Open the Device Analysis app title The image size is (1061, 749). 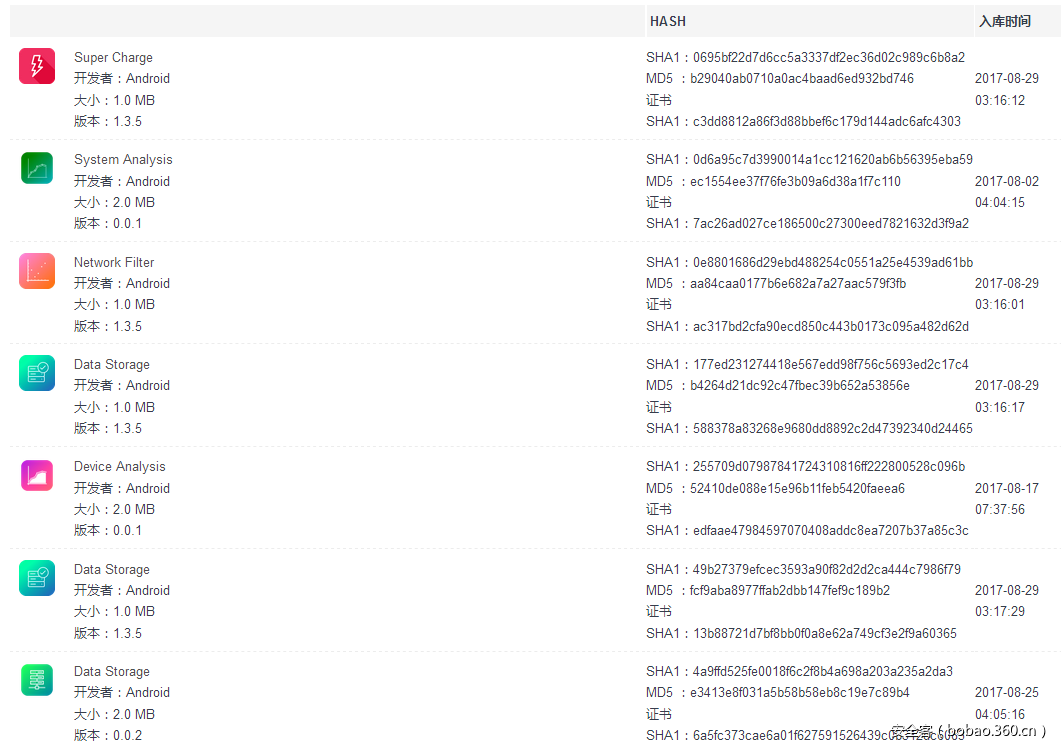coord(120,467)
